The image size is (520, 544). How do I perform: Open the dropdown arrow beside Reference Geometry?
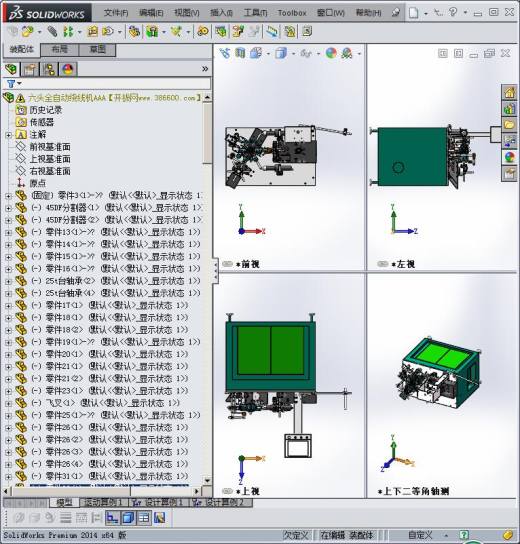pyautogui.click(x=188, y=32)
